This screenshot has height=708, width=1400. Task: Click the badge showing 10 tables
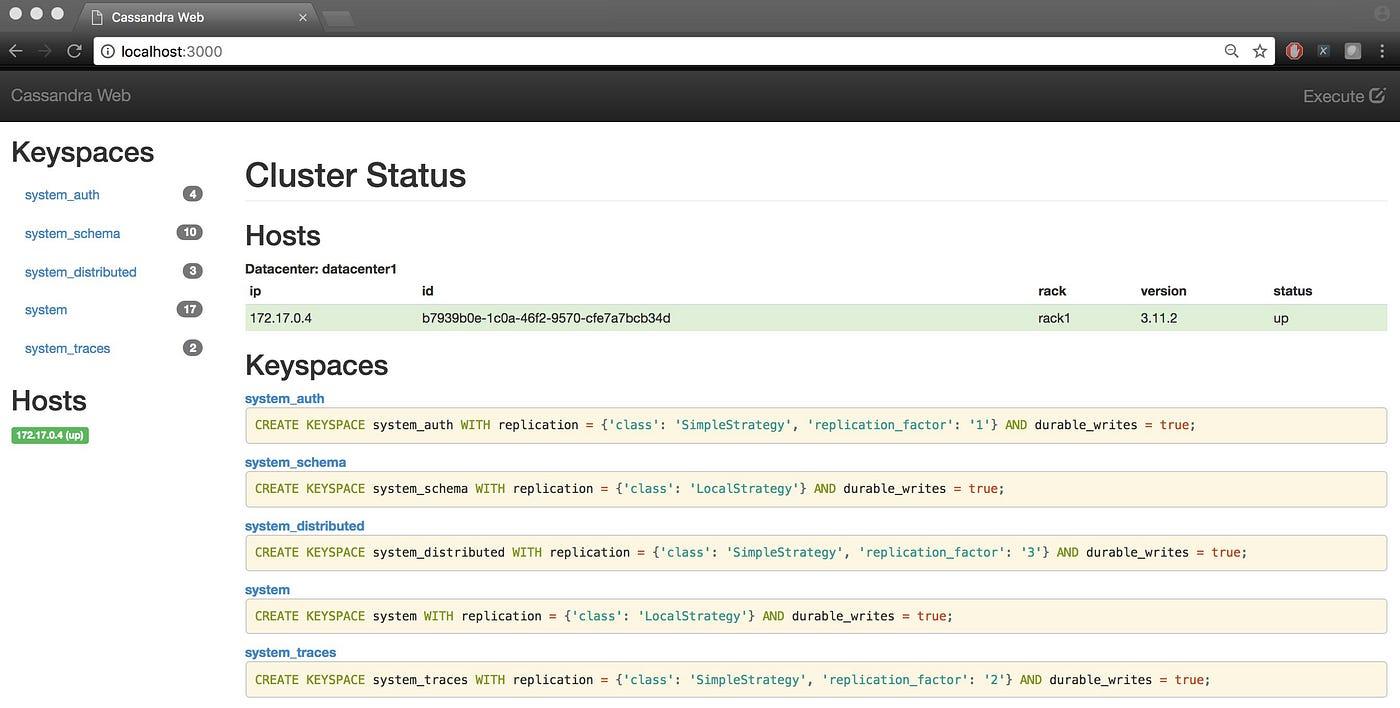[189, 232]
